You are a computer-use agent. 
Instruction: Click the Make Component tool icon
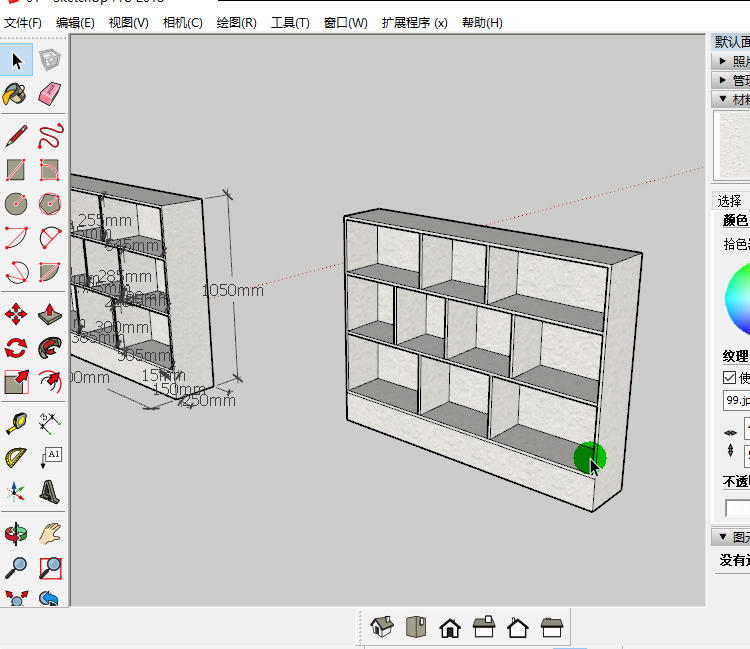50,60
